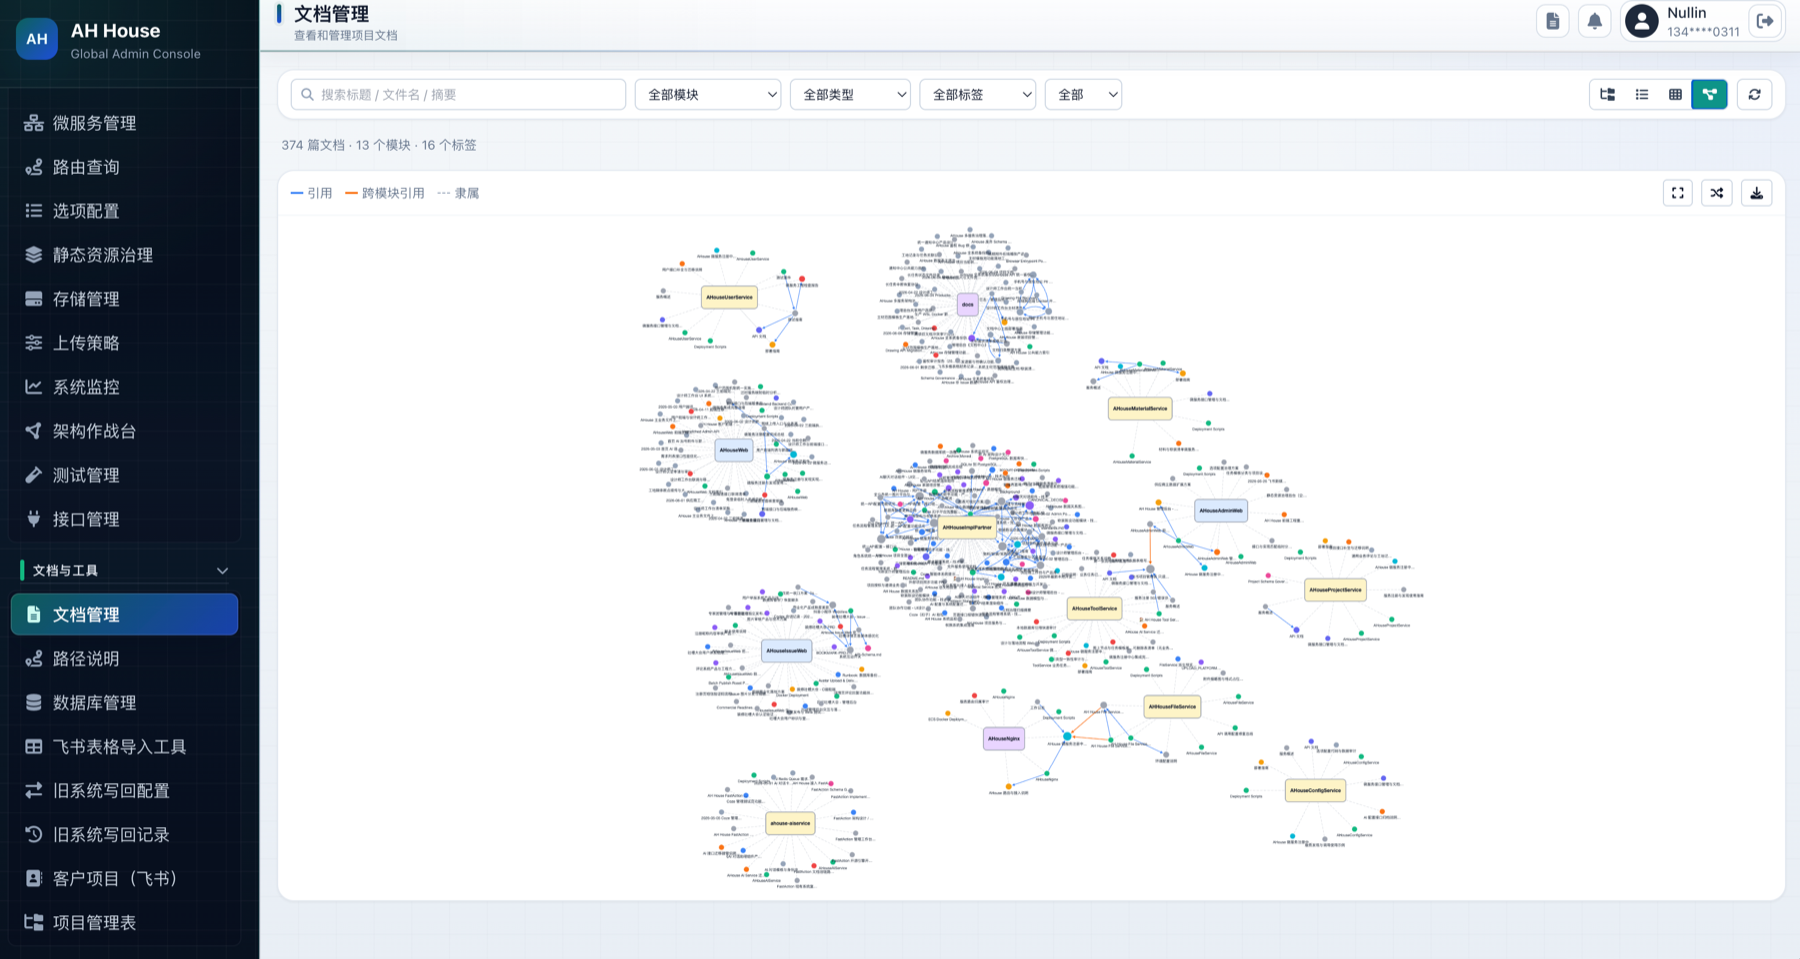Viewport: 1800px width, 959px height.
Task: Click the sliders icon beside 上传策略
Action: [x=33, y=342]
